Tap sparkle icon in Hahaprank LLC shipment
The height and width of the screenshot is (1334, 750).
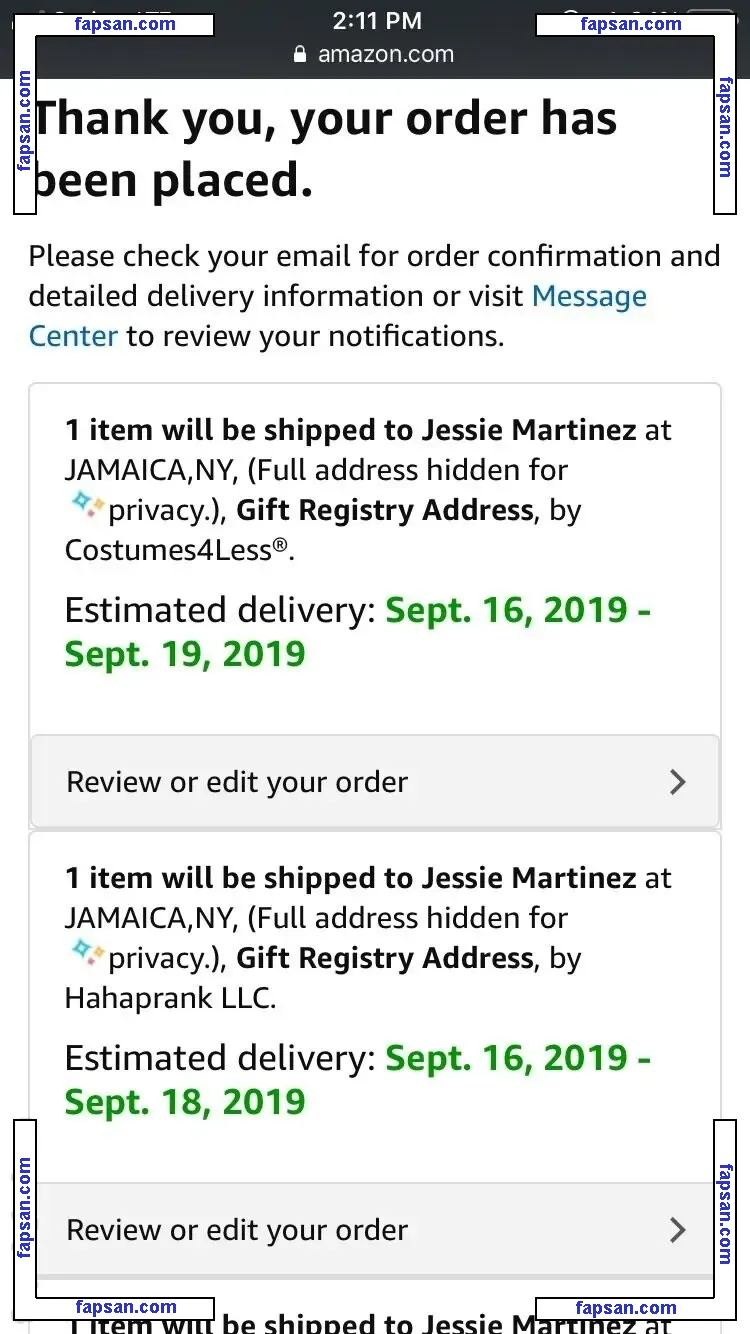coord(88,956)
